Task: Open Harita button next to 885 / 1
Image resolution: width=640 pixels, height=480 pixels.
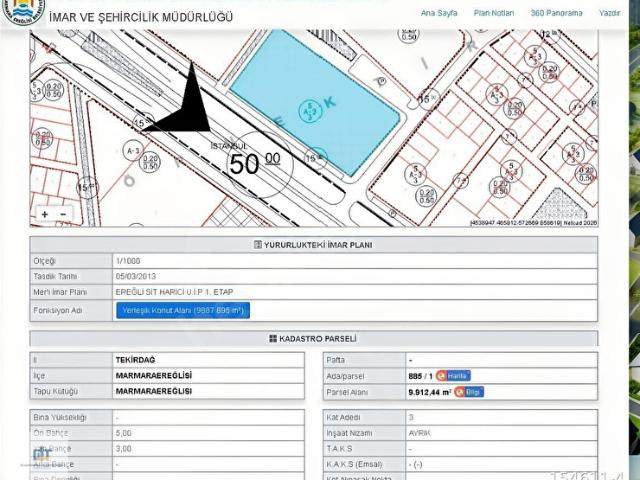Action: point(453,376)
